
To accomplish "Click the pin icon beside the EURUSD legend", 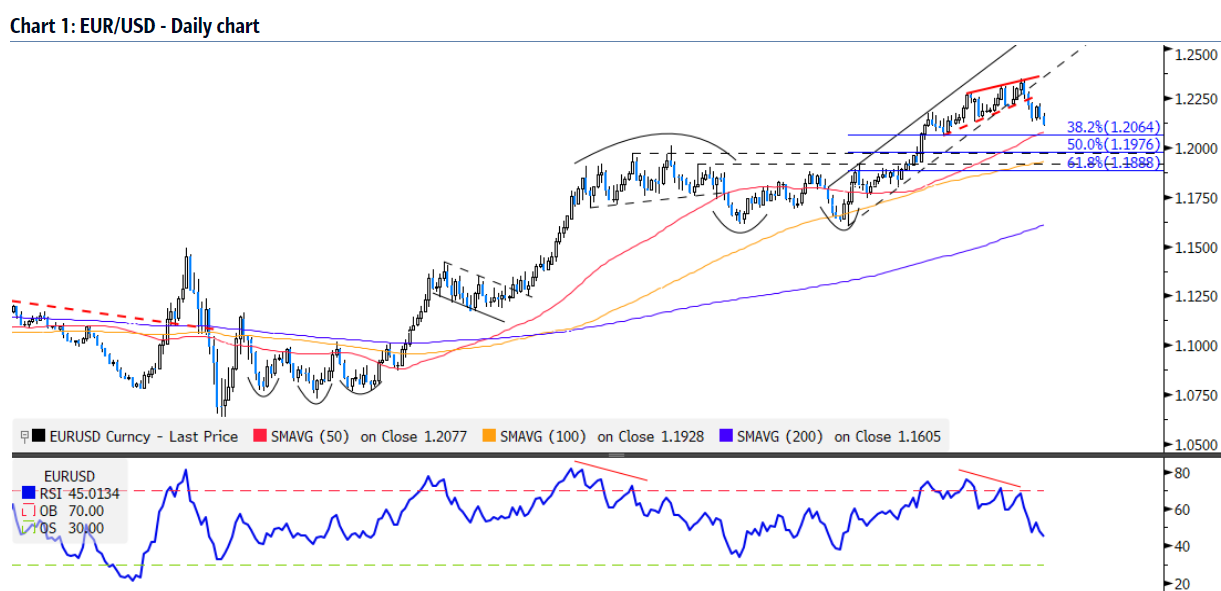I will coord(24,436).
